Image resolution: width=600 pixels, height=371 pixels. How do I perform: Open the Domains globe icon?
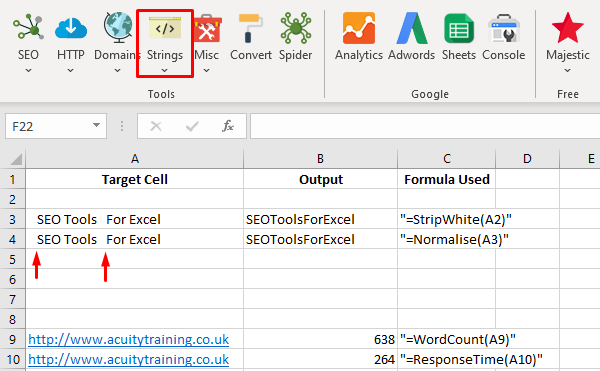pos(117,27)
